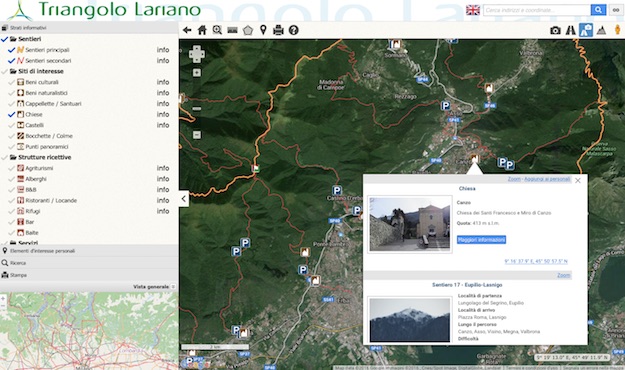Click the camera icon at top right
The width and height of the screenshot is (625, 370).
555,30
